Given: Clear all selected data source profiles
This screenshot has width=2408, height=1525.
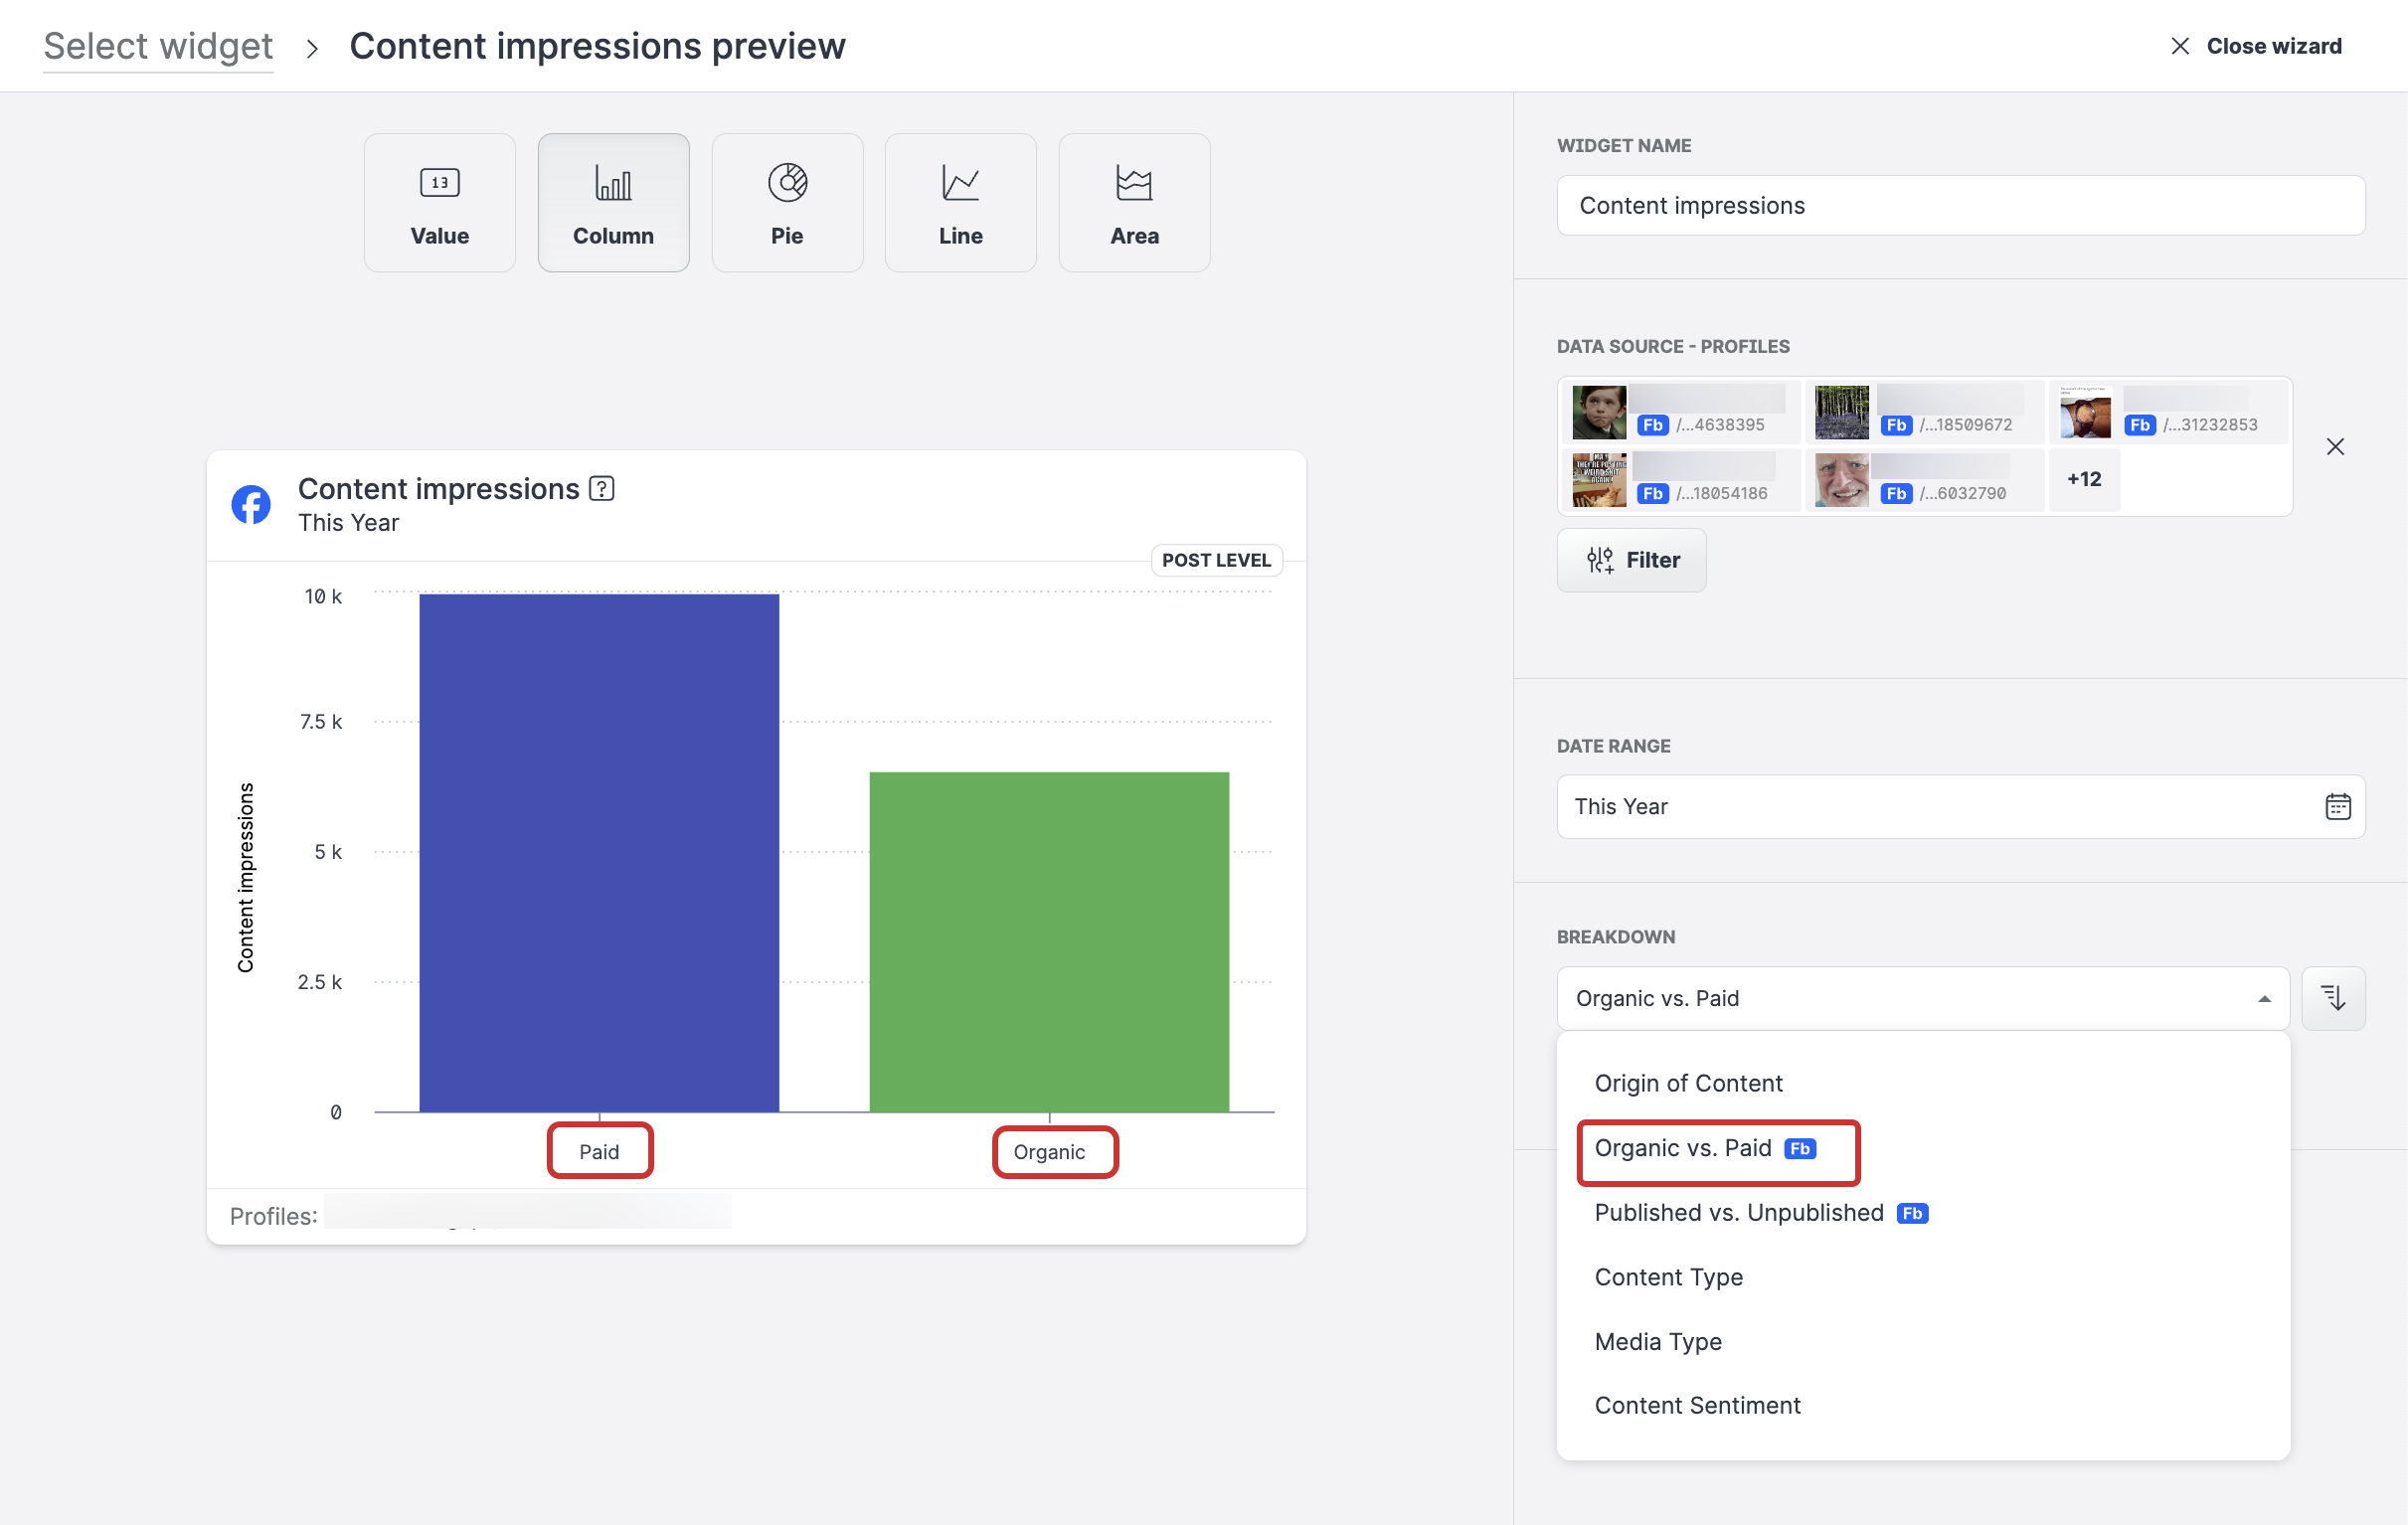Looking at the screenshot, I should pyautogui.click(x=2334, y=446).
